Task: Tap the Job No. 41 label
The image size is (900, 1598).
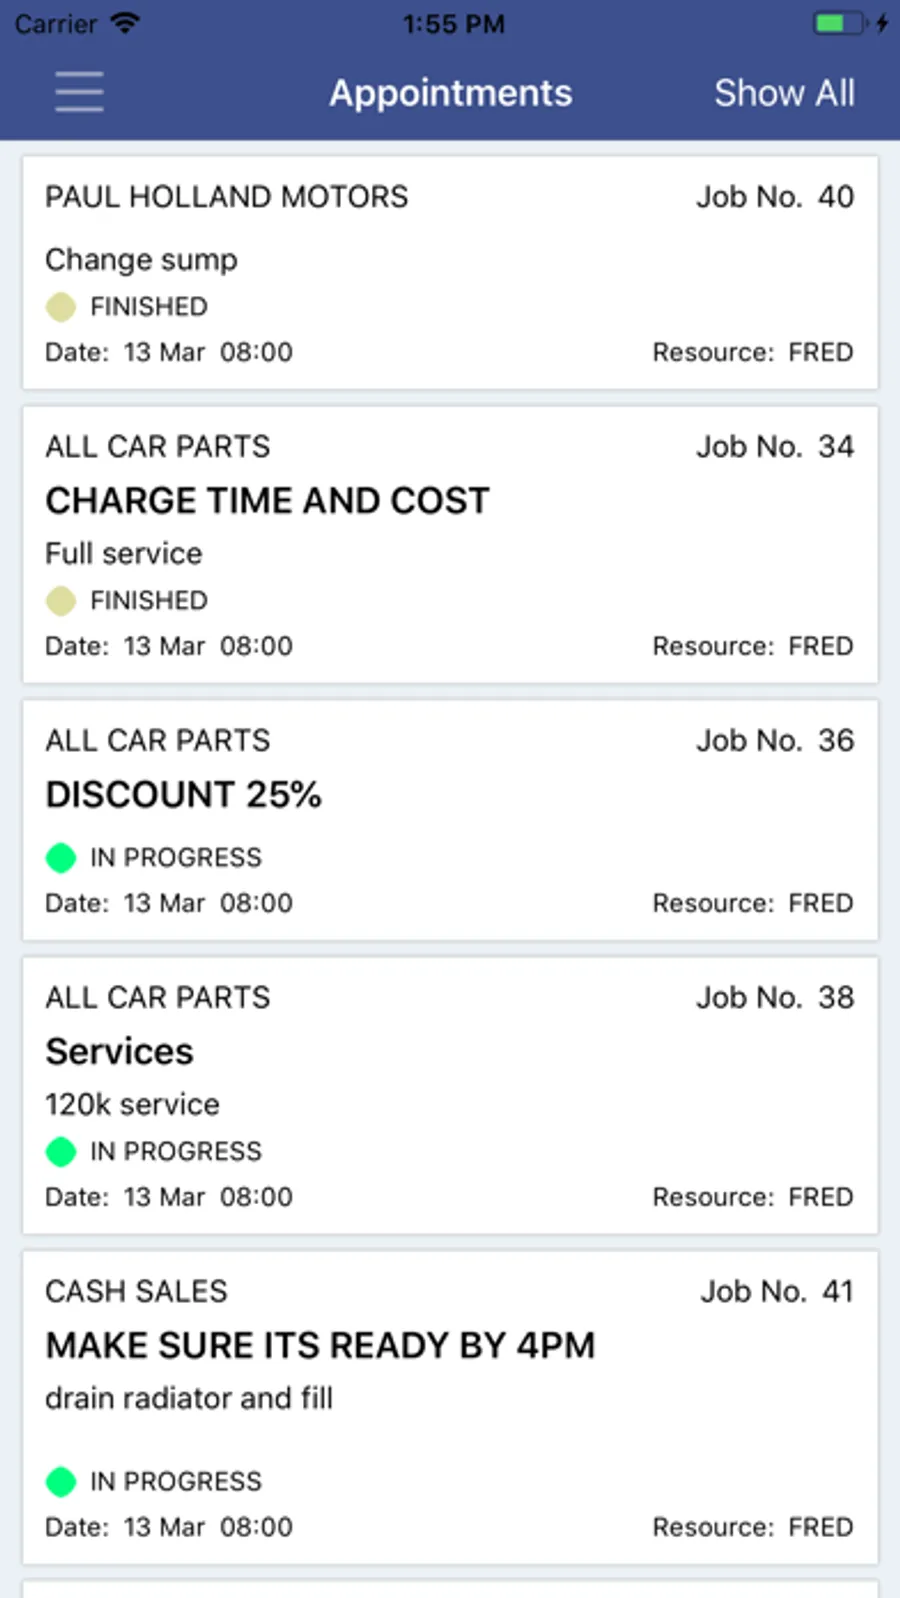Action: tap(776, 1292)
